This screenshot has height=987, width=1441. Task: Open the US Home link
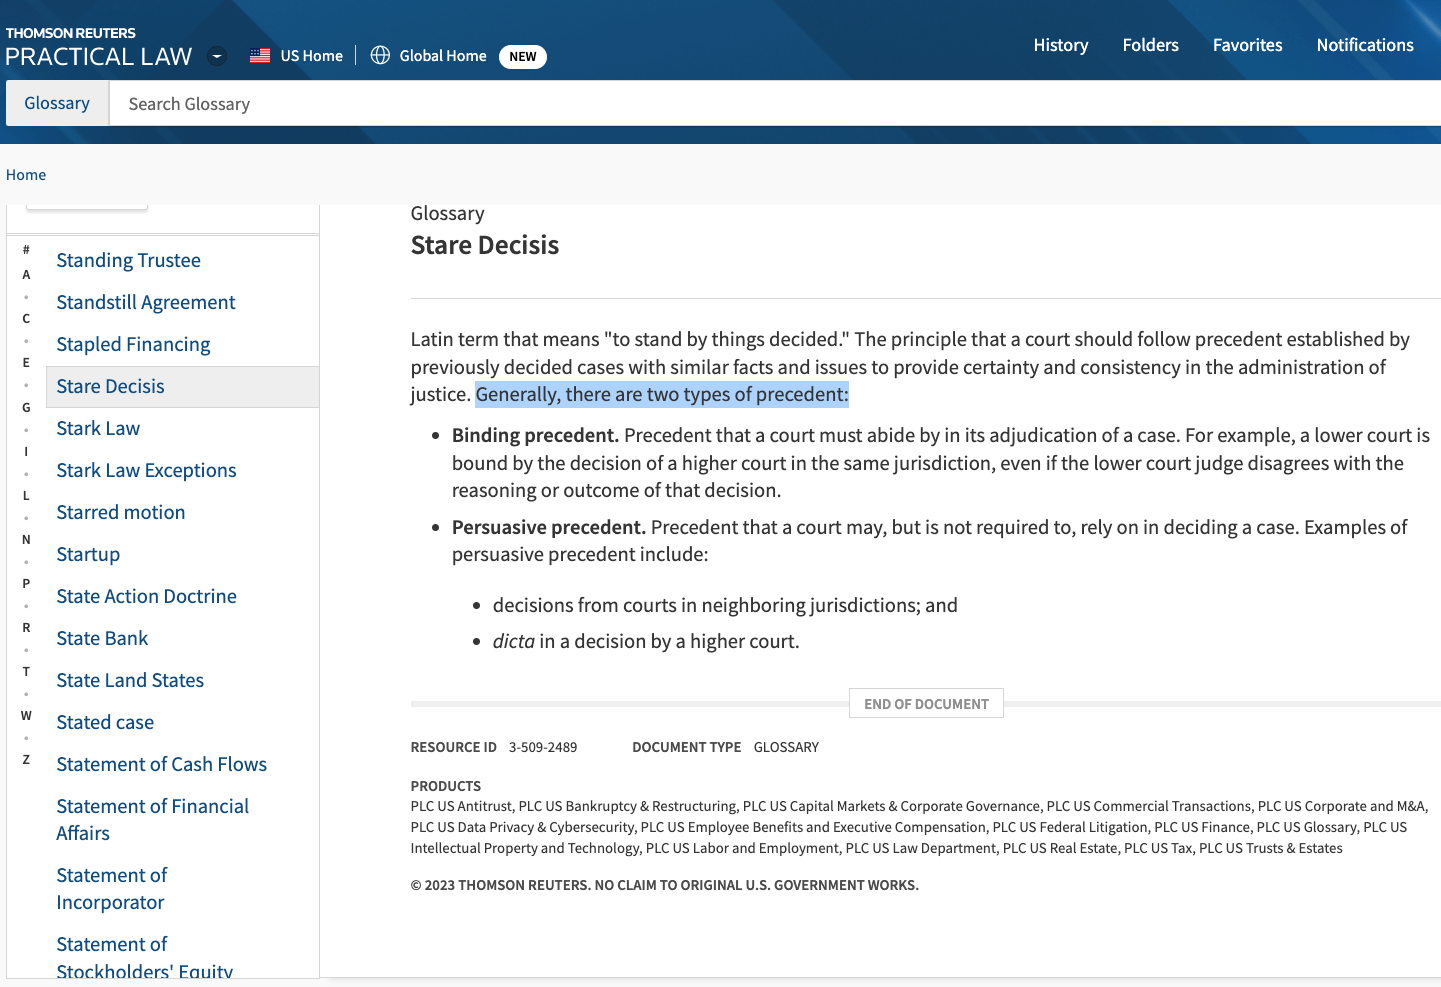tap(311, 56)
